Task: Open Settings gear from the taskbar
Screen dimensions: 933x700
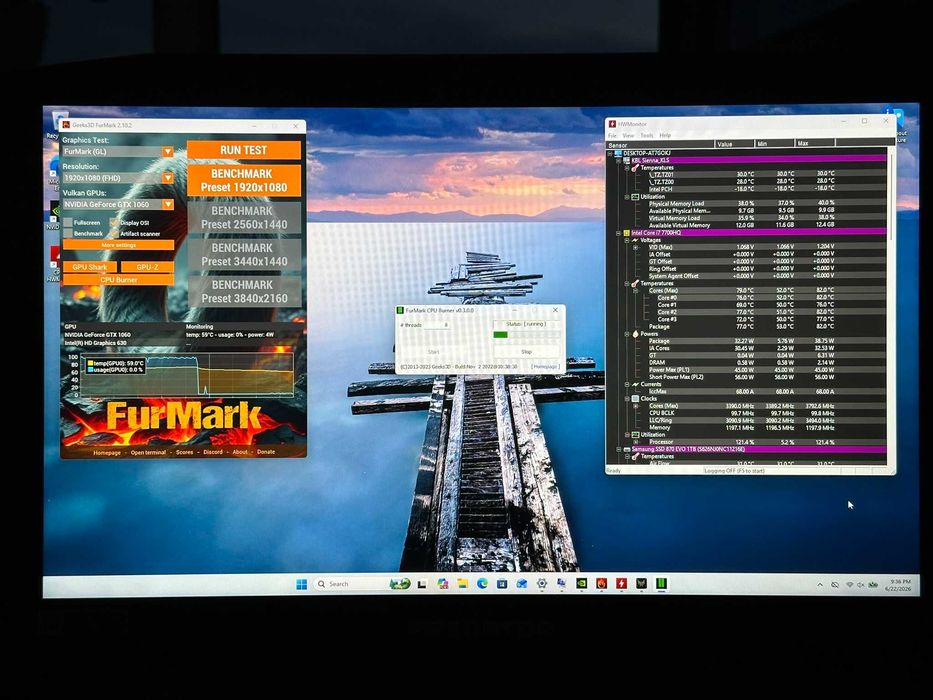Action: [x=541, y=584]
